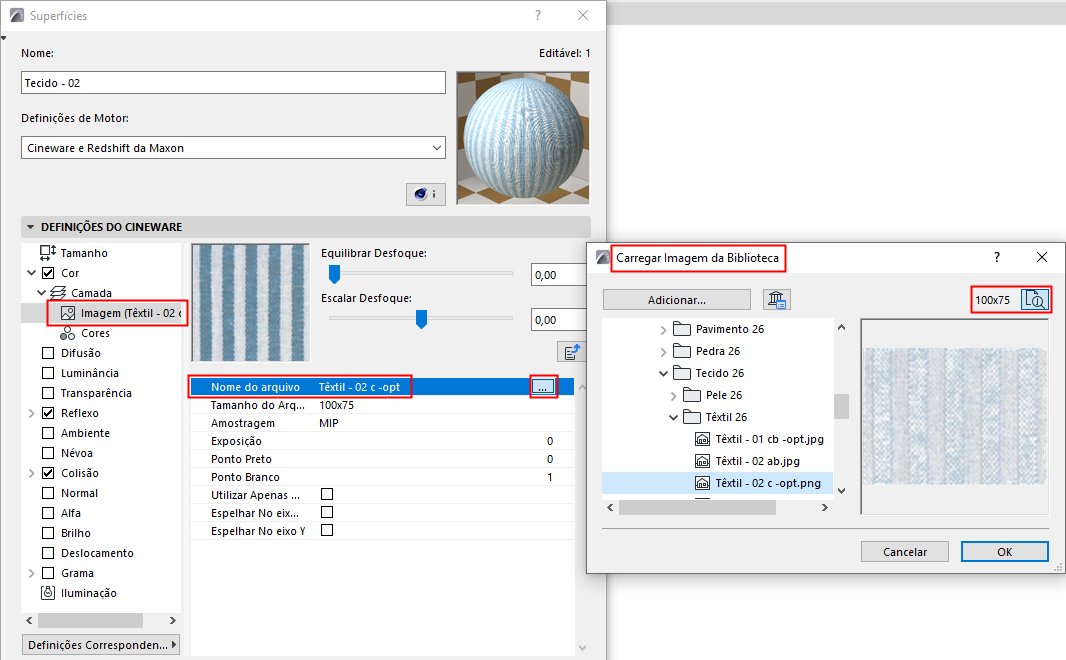Click the image icon of Têxtil - 02 ab.jpg

(702, 461)
